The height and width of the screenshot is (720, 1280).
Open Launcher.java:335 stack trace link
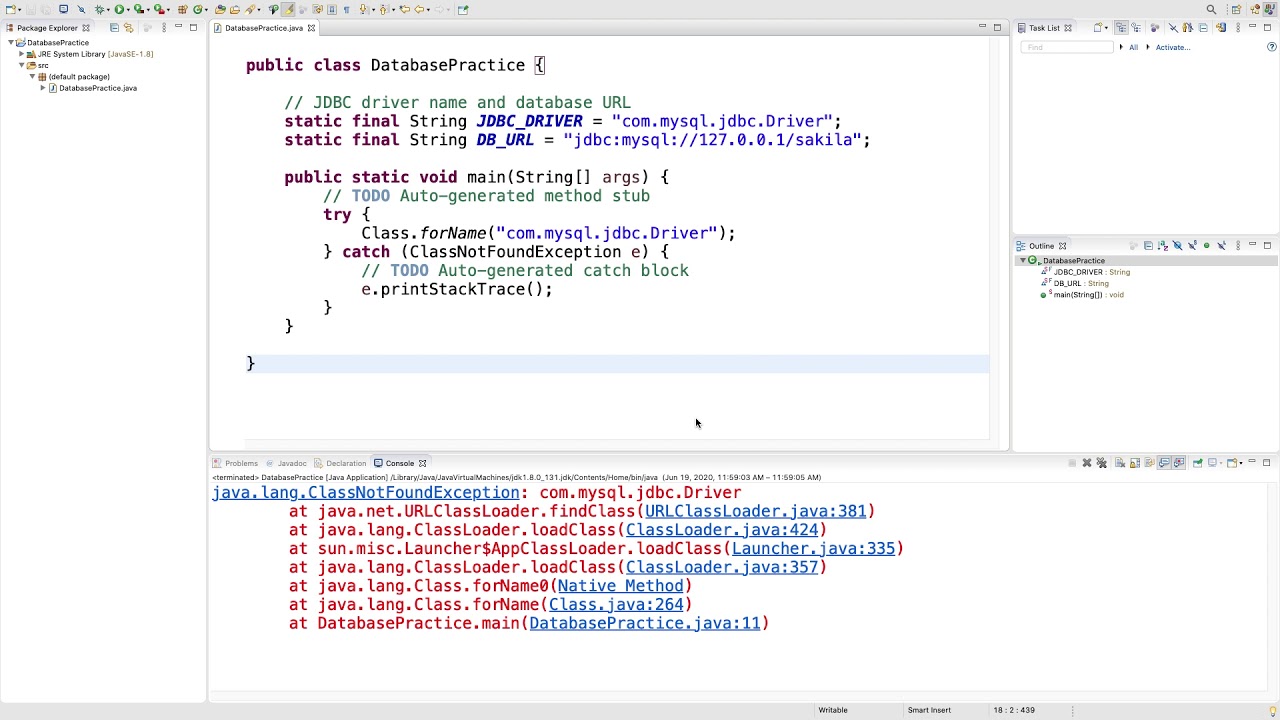pyautogui.click(x=813, y=548)
